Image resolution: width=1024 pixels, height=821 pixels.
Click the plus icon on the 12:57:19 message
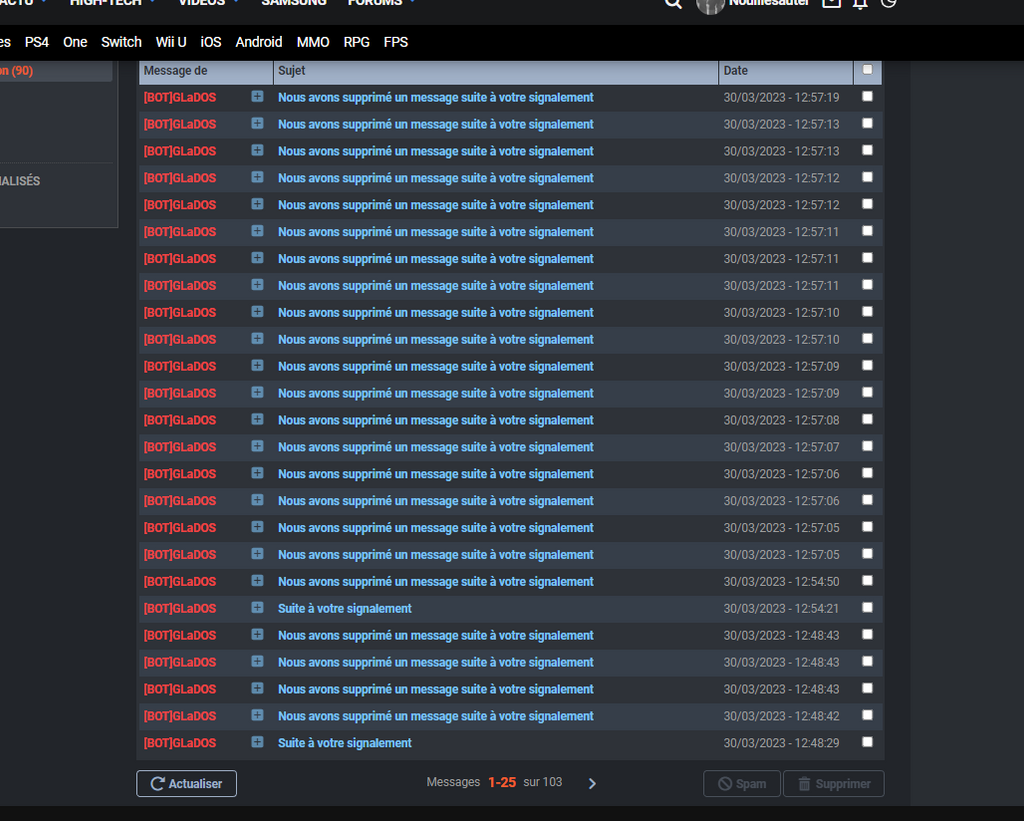click(257, 97)
